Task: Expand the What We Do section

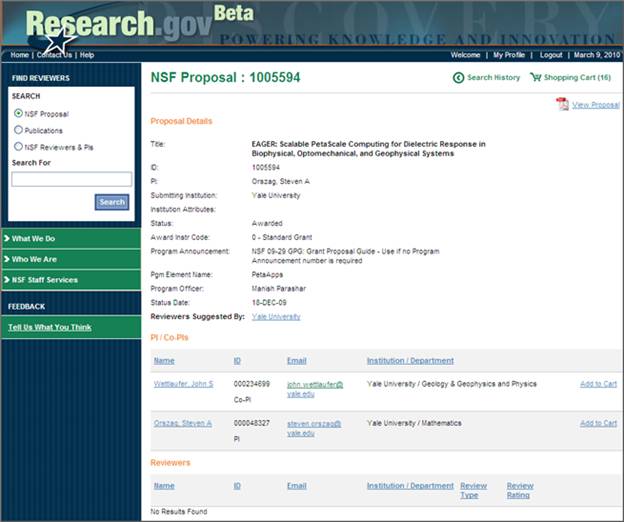Action: (70, 238)
